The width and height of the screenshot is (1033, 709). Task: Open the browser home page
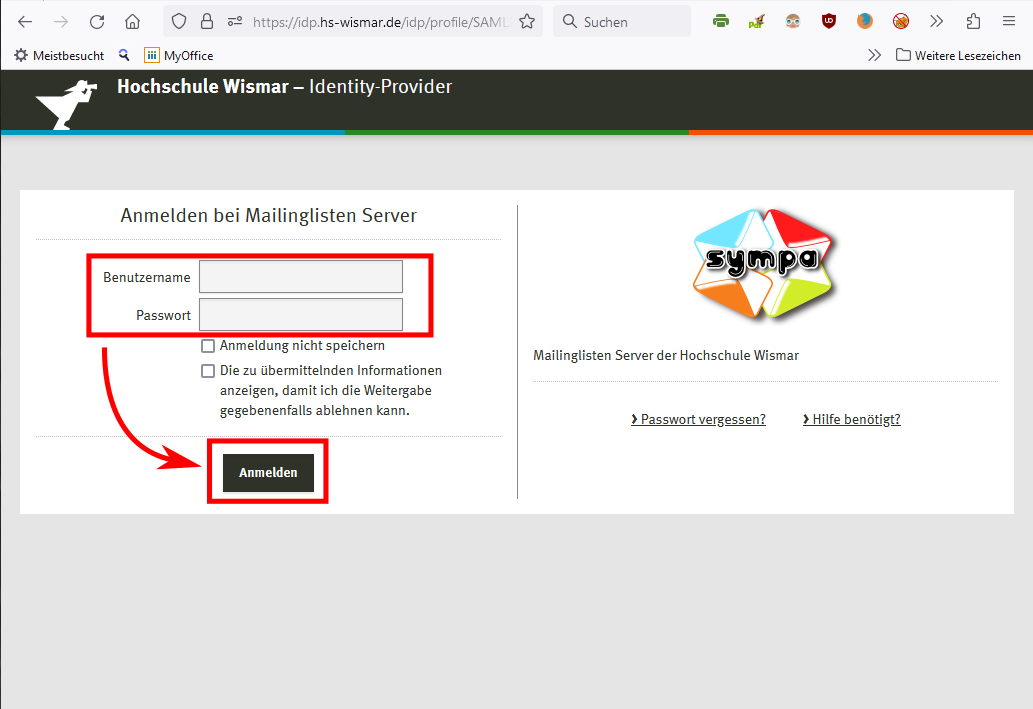click(132, 22)
